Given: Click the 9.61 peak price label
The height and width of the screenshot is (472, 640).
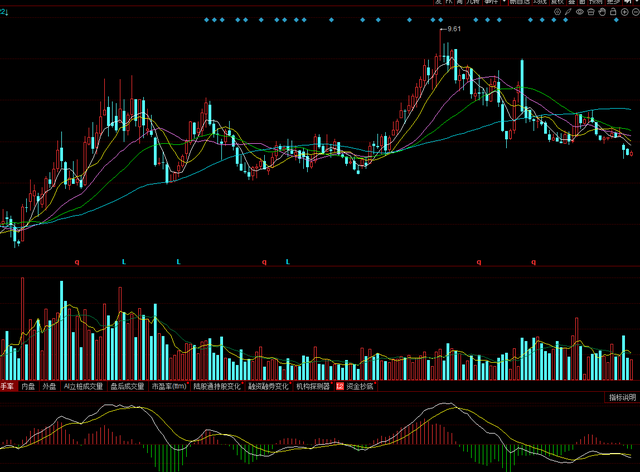Looking at the screenshot, I should click(454, 29).
